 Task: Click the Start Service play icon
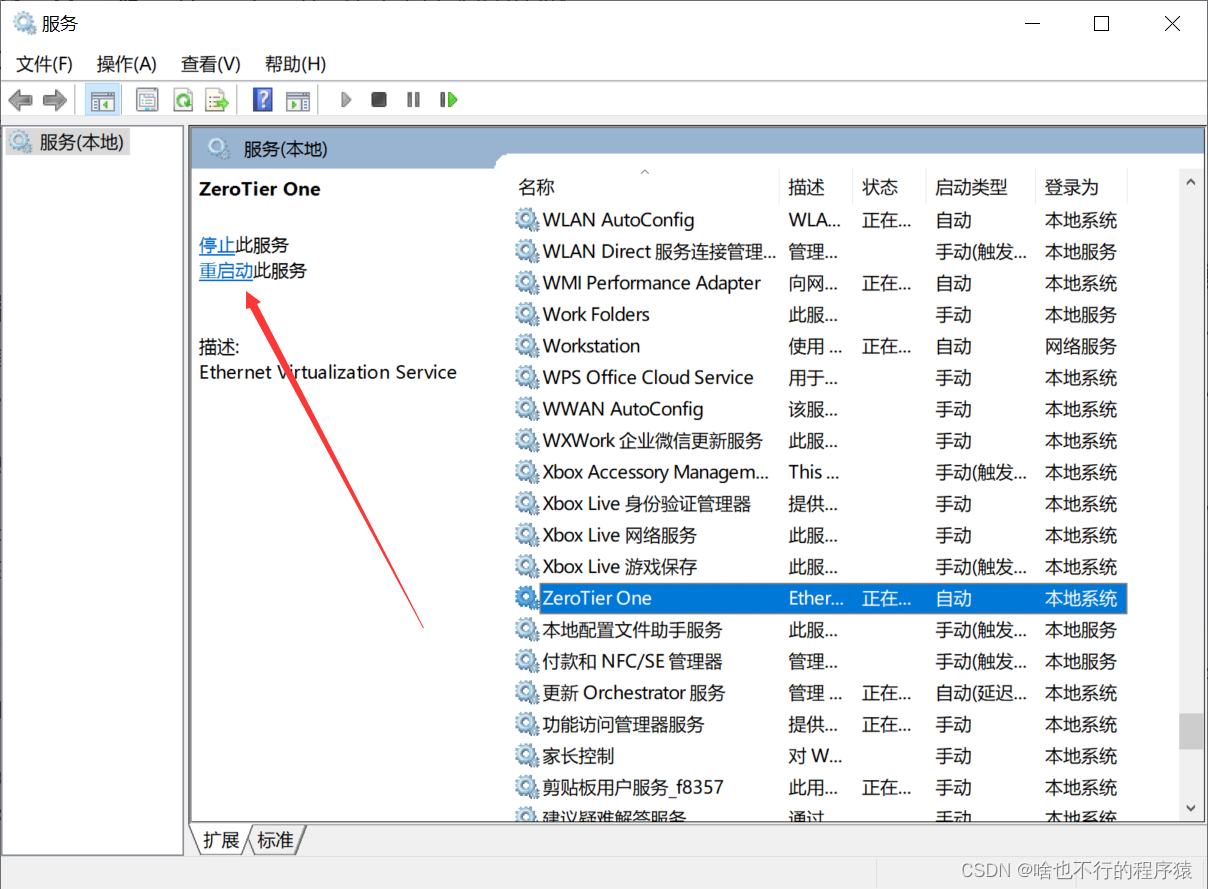(346, 100)
